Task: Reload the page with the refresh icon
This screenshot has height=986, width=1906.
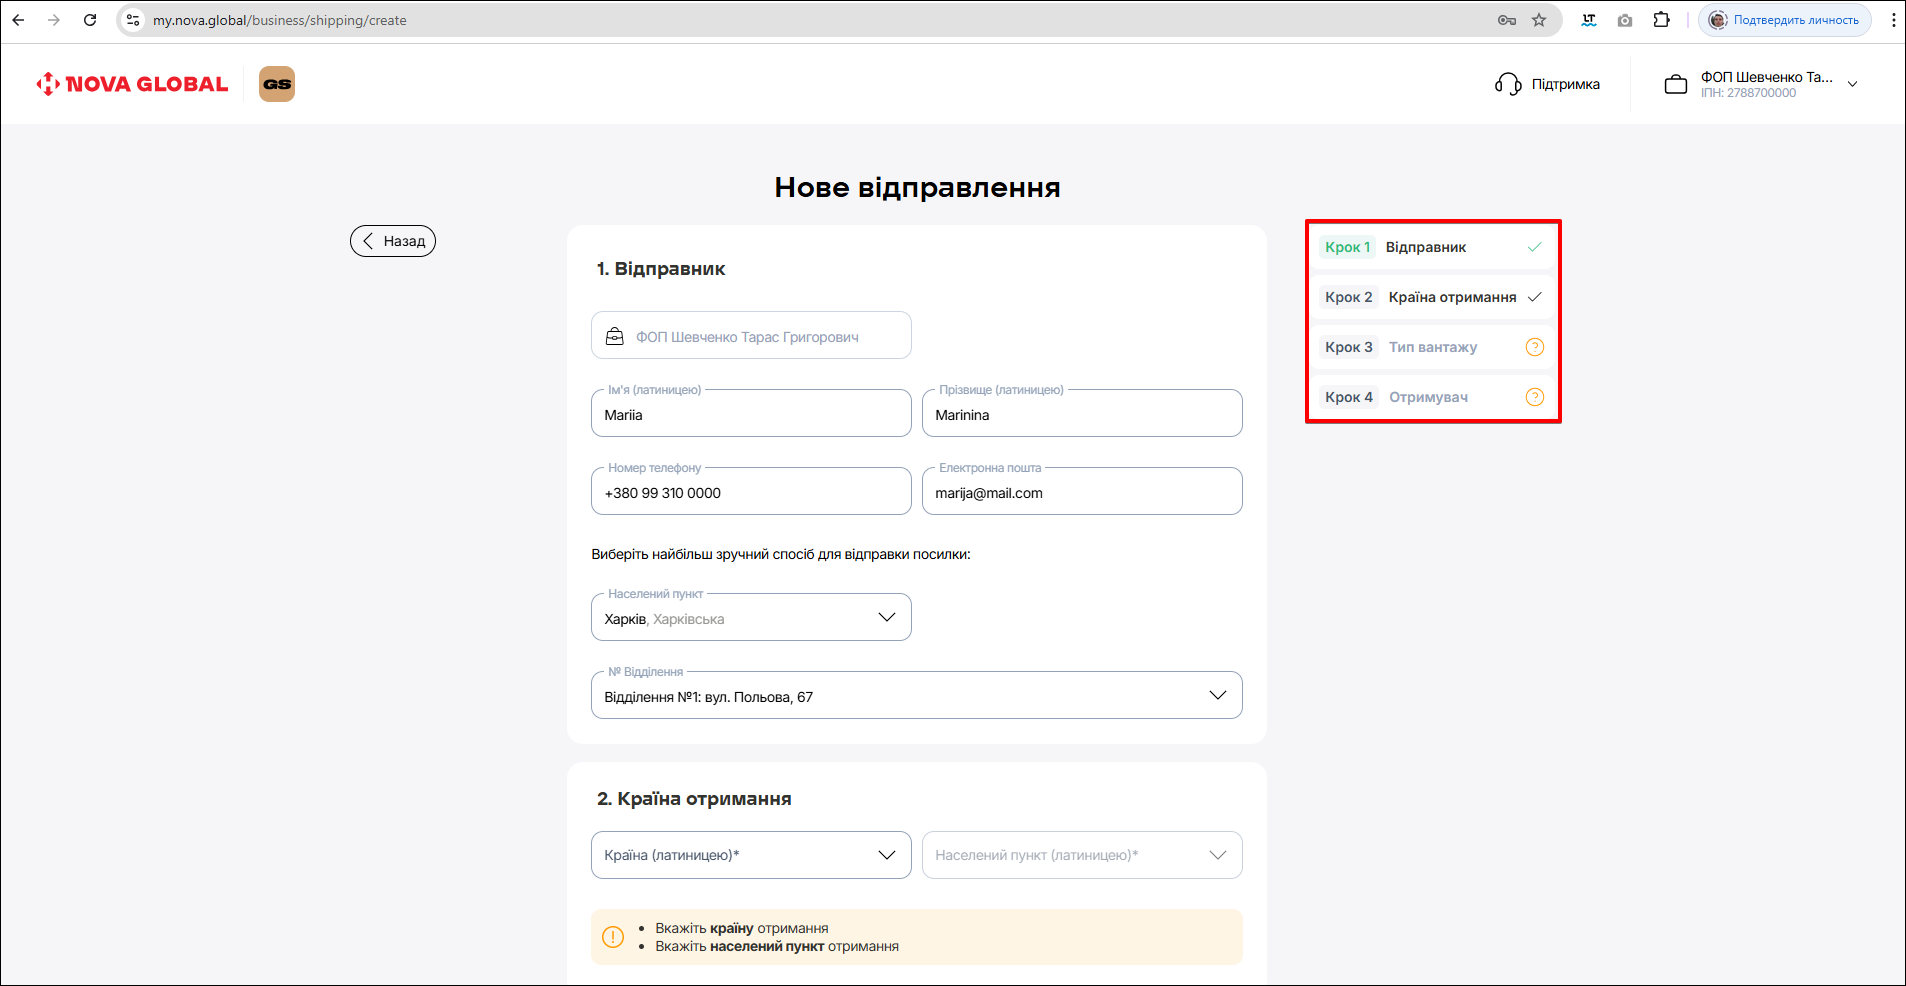Action: pos(90,20)
